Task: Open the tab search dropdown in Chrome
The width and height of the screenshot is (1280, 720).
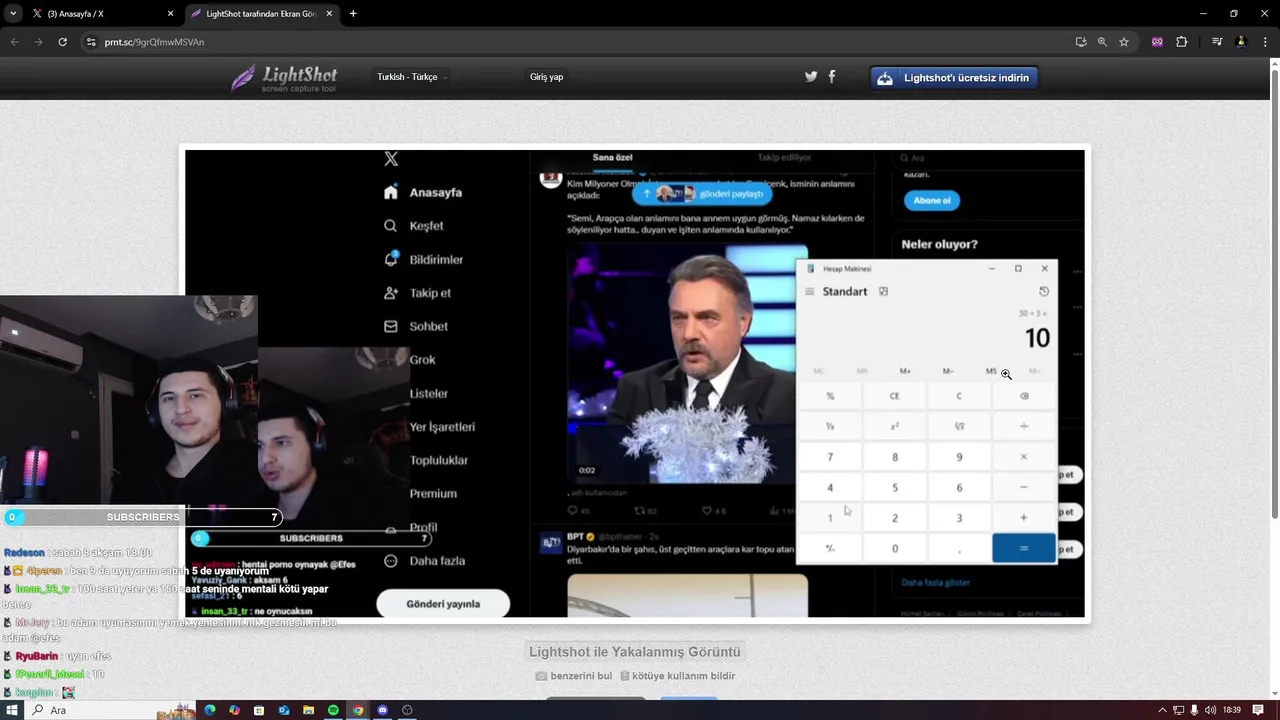Action: coord(12,14)
